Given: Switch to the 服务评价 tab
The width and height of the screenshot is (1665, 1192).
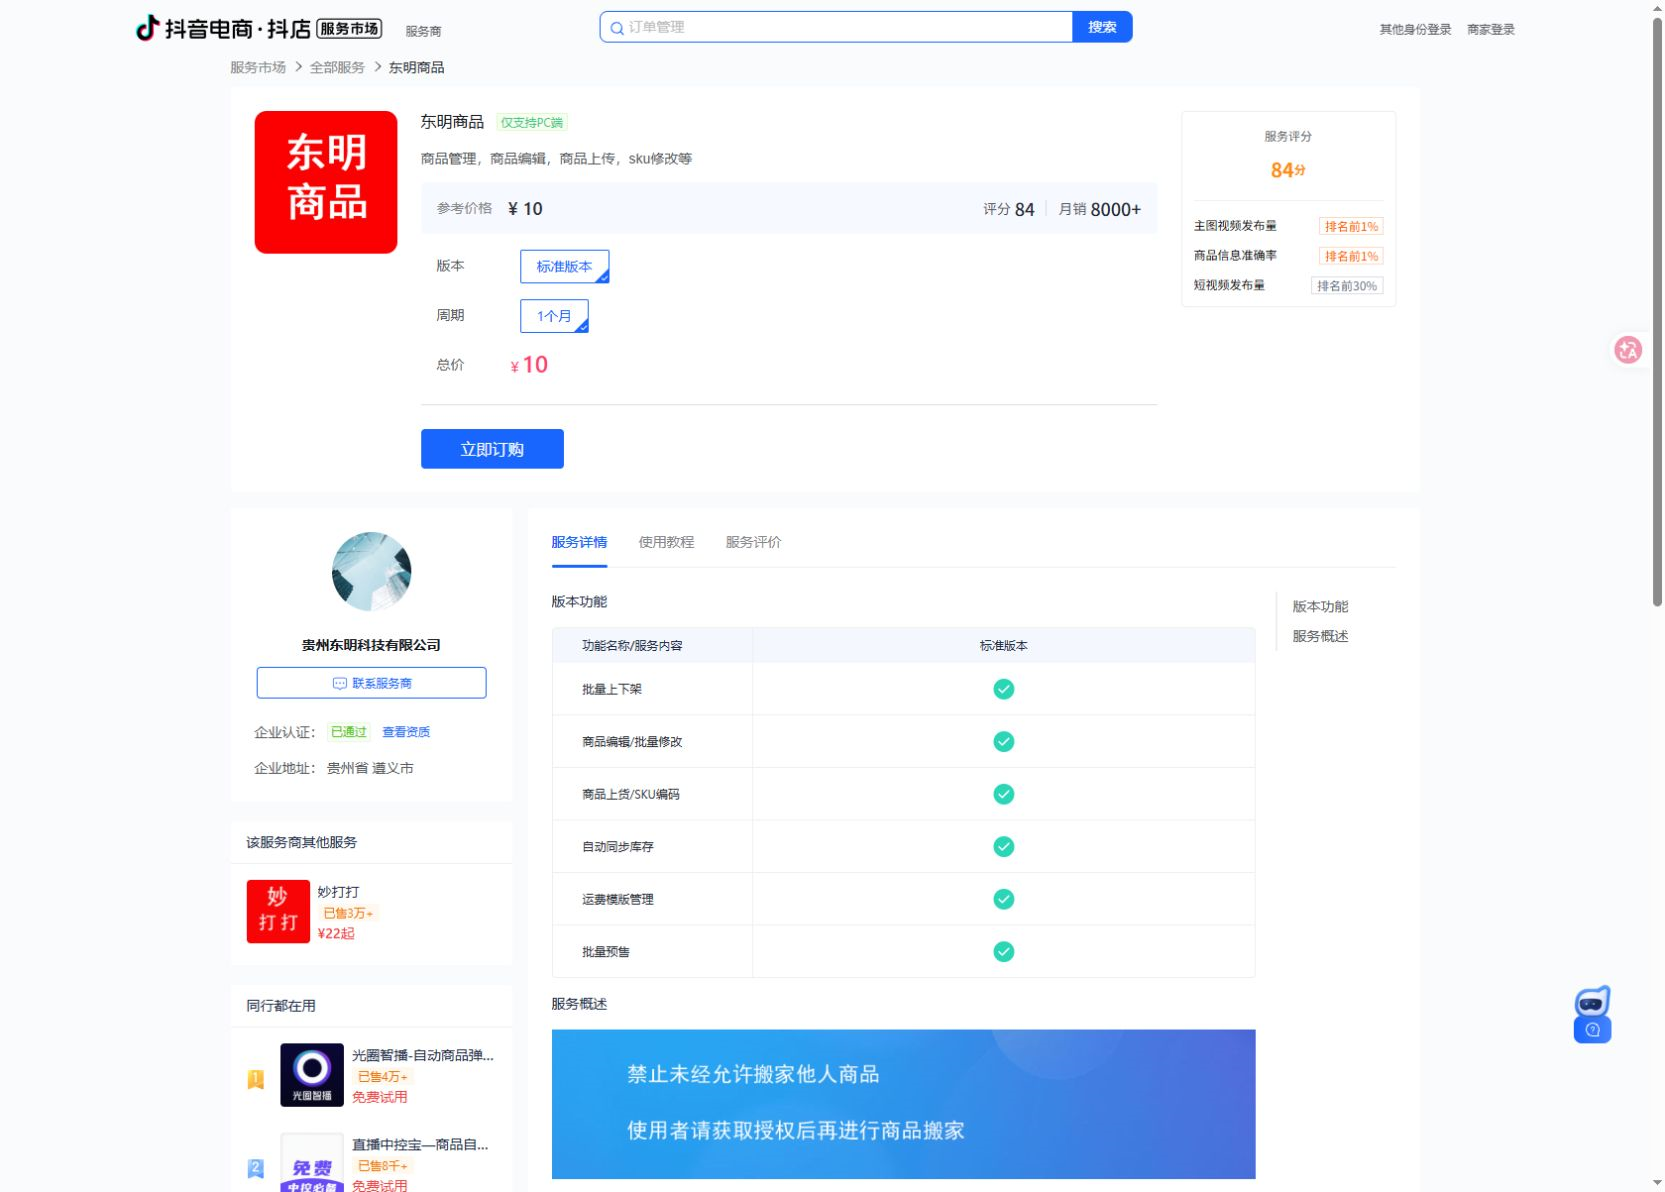Looking at the screenshot, I should click(753, 542).
